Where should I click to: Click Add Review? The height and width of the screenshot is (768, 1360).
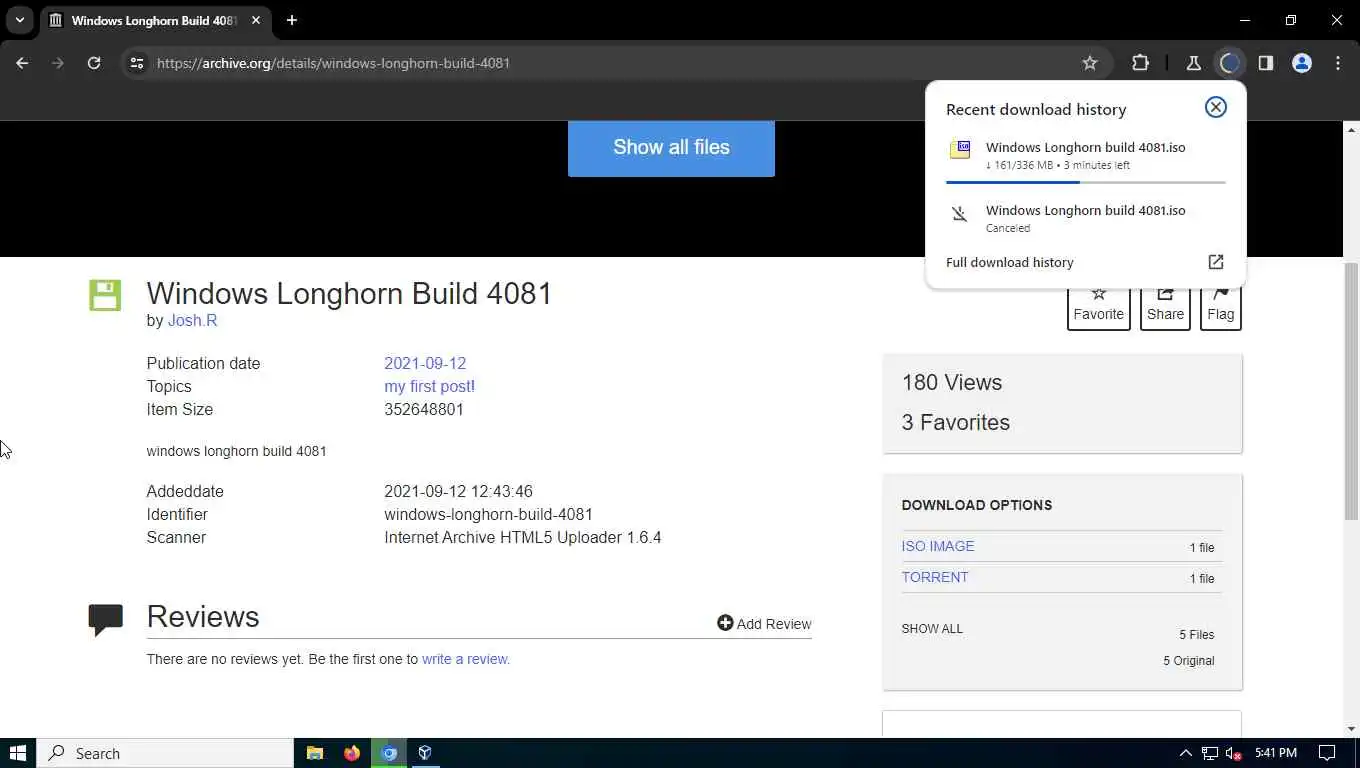[x=764, y=624]
